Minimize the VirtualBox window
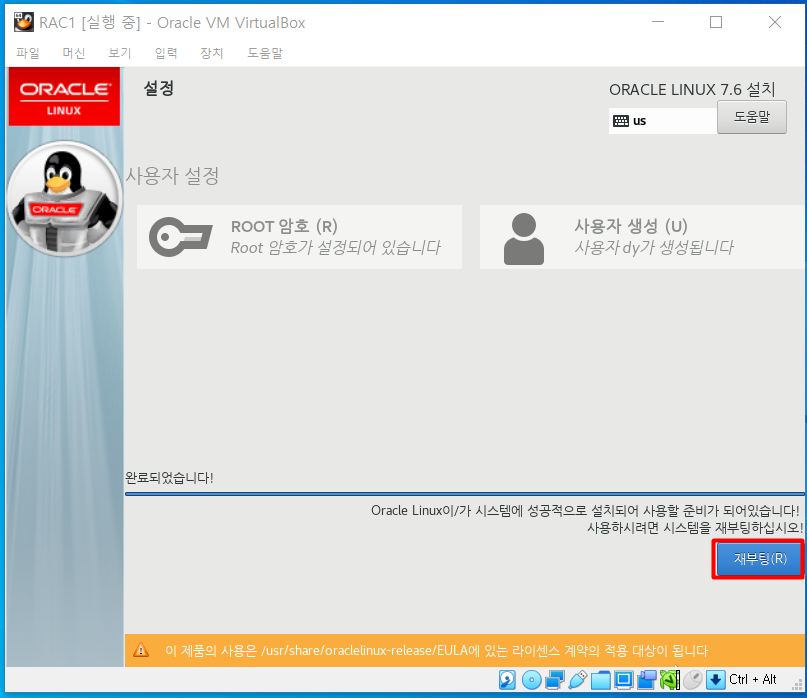The width and height of the screenshot is (807, 698). coord(658,22)
